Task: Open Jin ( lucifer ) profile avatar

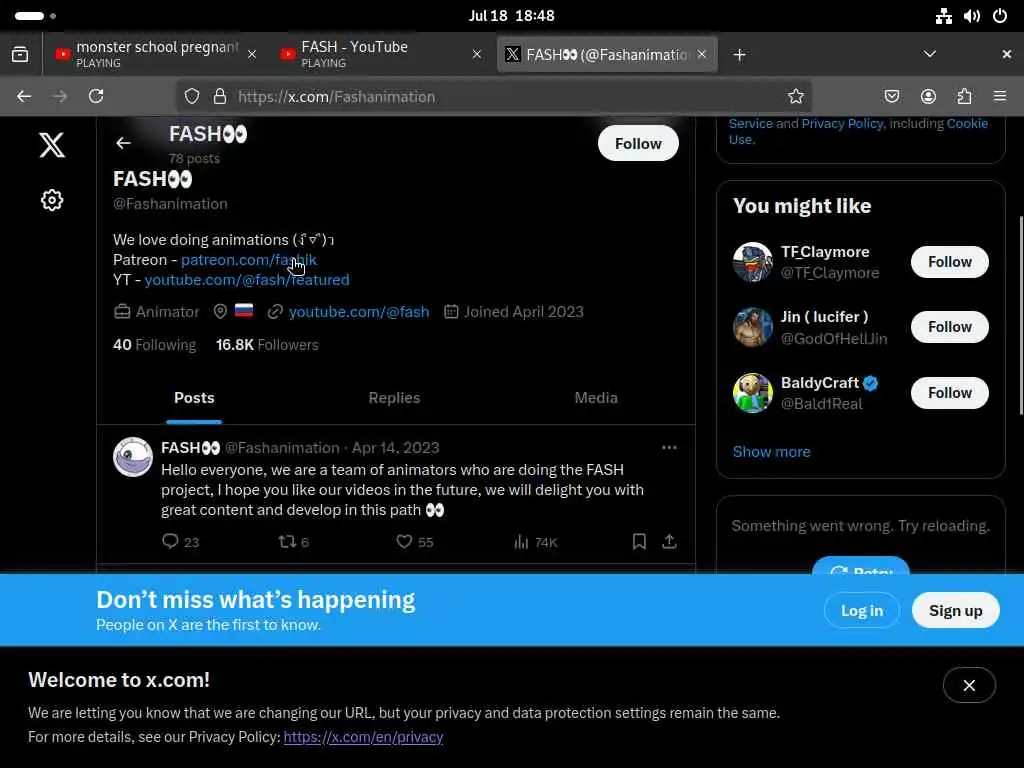Action: tap(752, 327)
